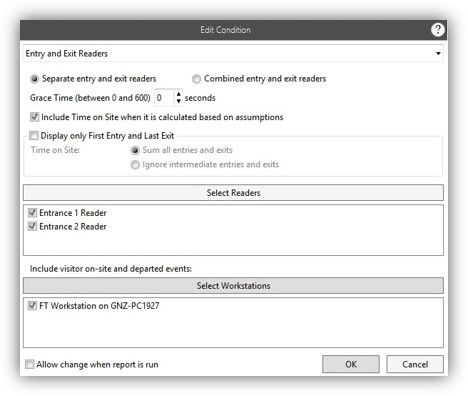Select Combined entry and exit readers
This screenshot has height=396, width=468.
(196, 79)
